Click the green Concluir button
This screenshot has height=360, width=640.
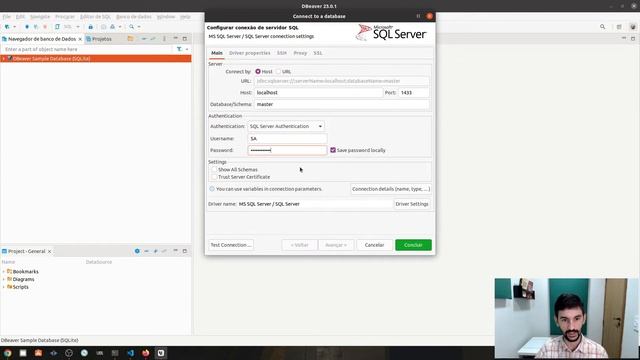pyautogui.click(x=413, y=245)
